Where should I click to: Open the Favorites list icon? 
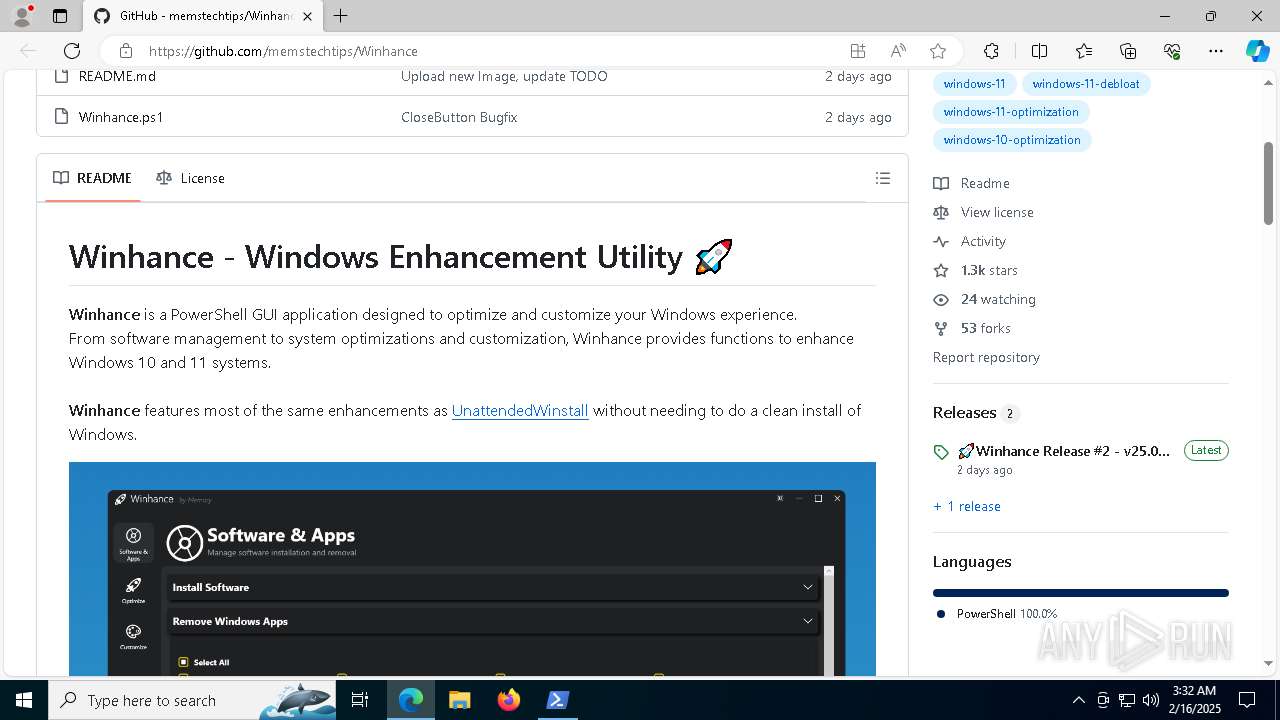1084,51
